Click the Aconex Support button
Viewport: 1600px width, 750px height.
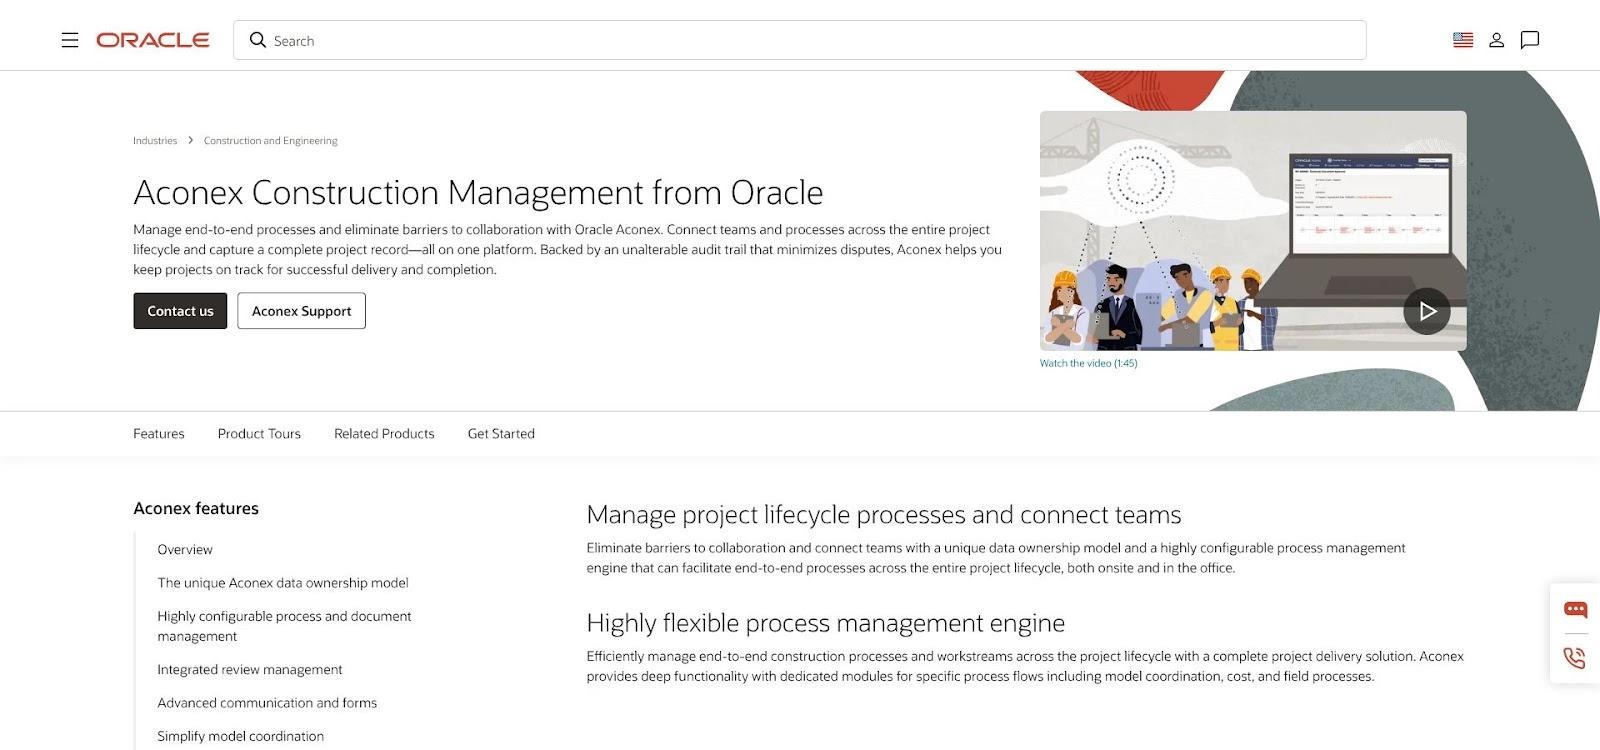(301, 311)
